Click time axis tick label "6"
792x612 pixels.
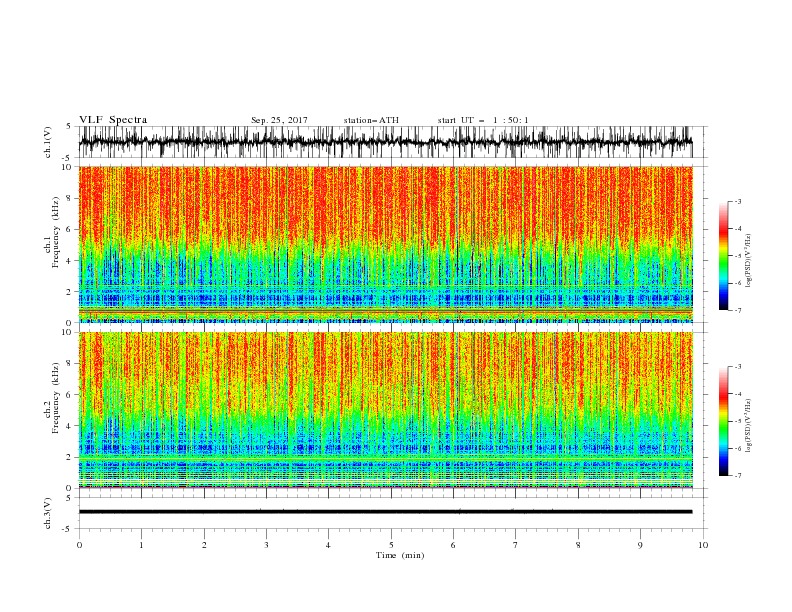click(x=453, y=545)
